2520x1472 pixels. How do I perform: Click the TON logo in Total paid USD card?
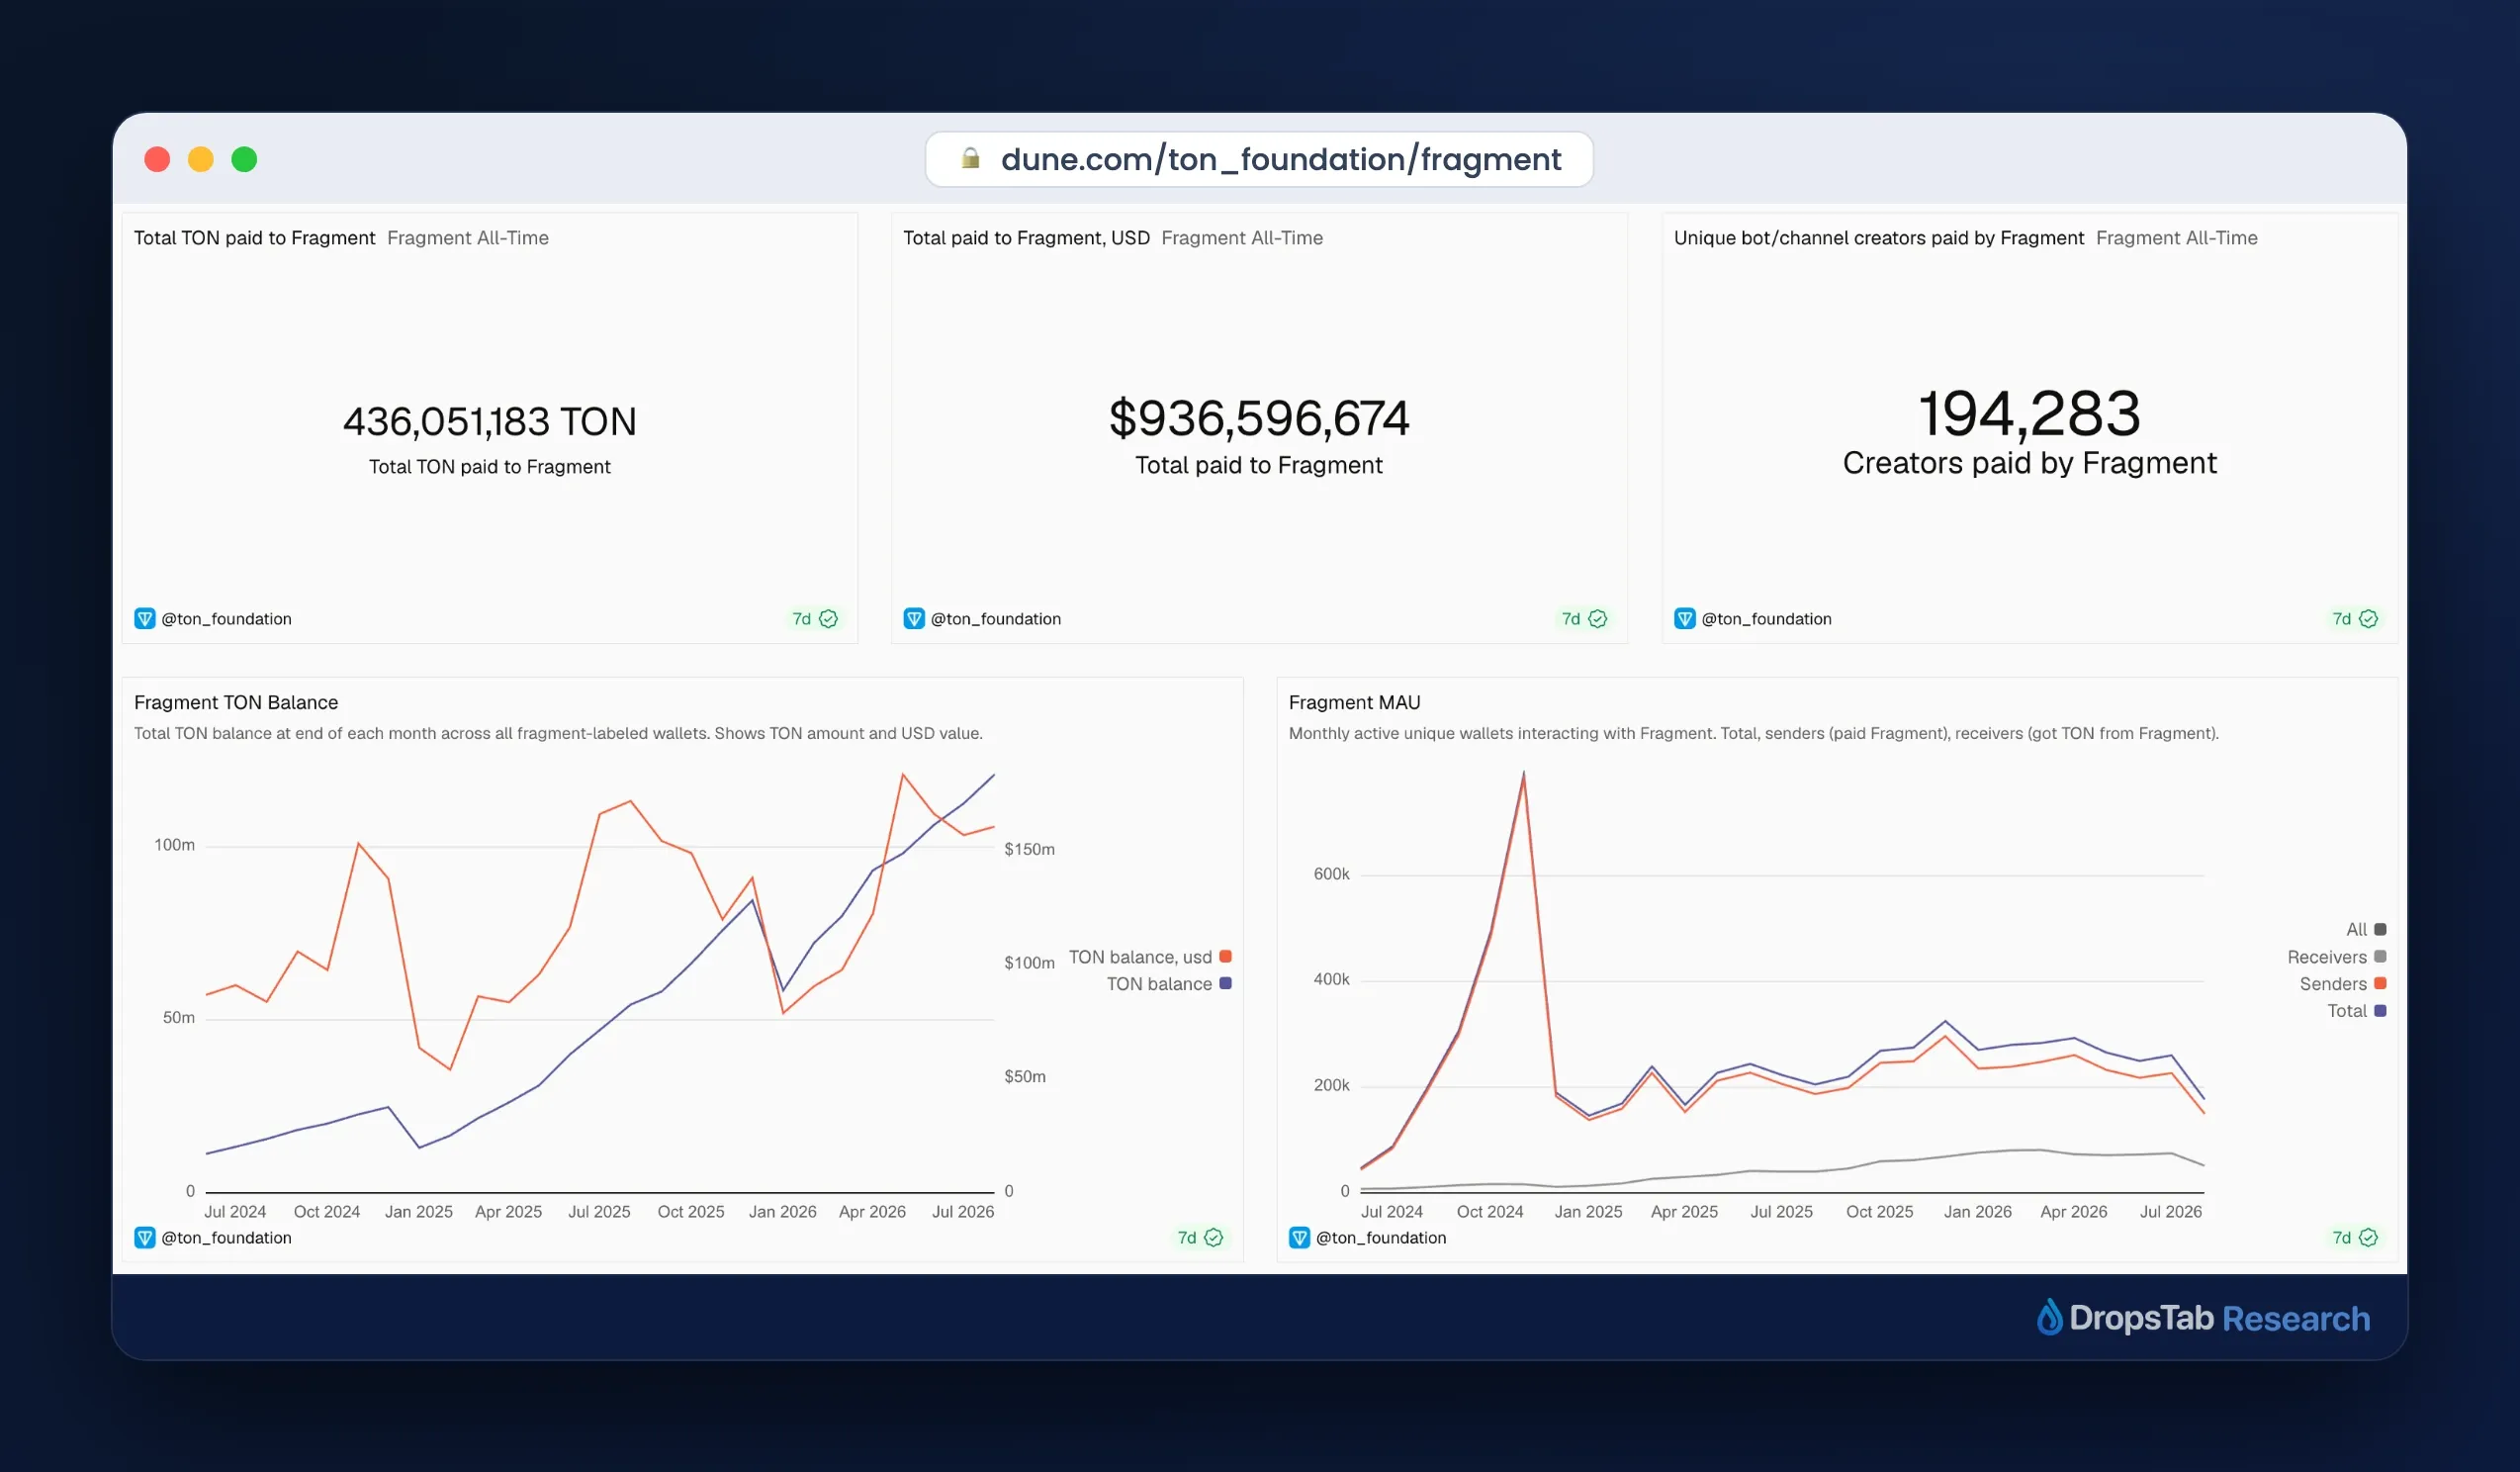[914, 619]
